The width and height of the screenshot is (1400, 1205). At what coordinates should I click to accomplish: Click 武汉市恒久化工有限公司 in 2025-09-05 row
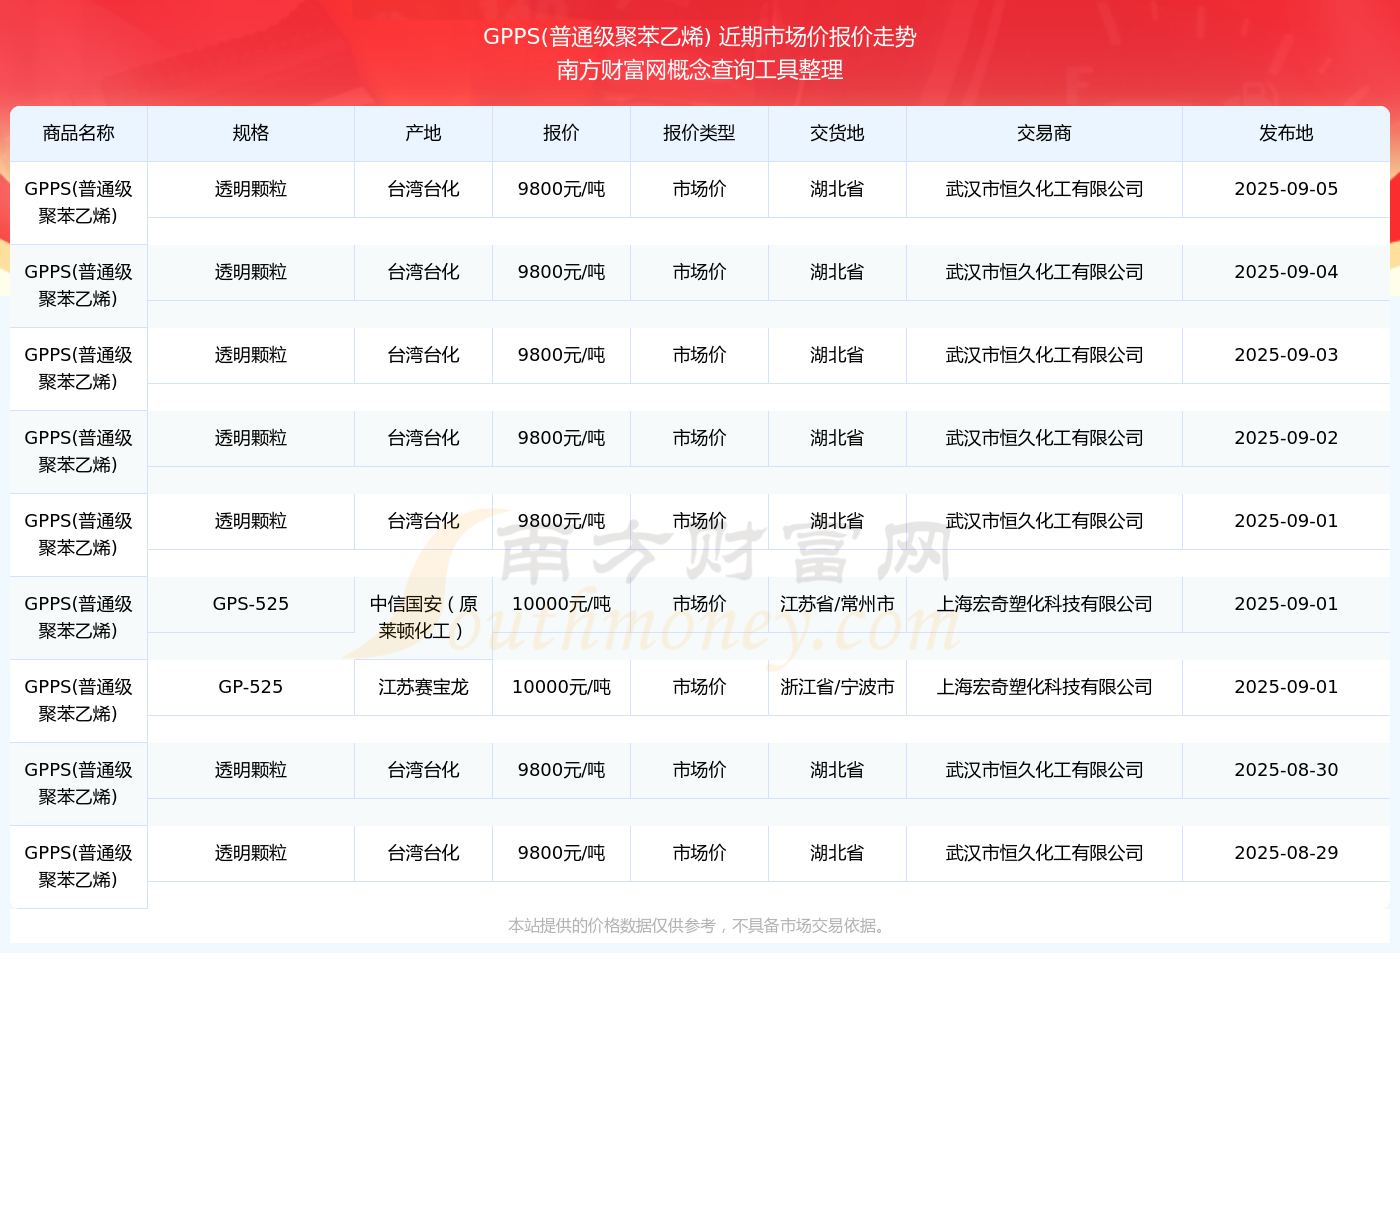(x=1044, y=189)
